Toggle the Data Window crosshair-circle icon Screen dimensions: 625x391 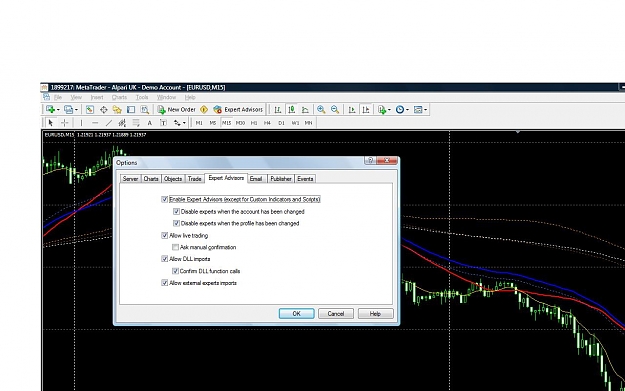(x=104, y=109)
